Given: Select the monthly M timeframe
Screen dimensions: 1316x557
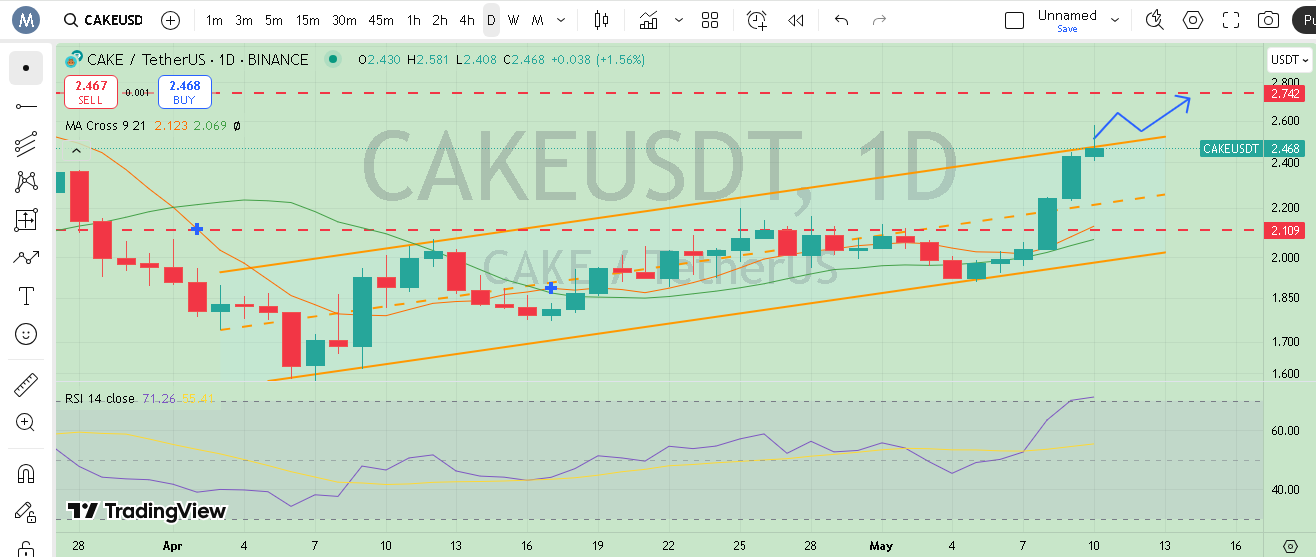Looking at the screenshot, I should (x=538, y=20).
